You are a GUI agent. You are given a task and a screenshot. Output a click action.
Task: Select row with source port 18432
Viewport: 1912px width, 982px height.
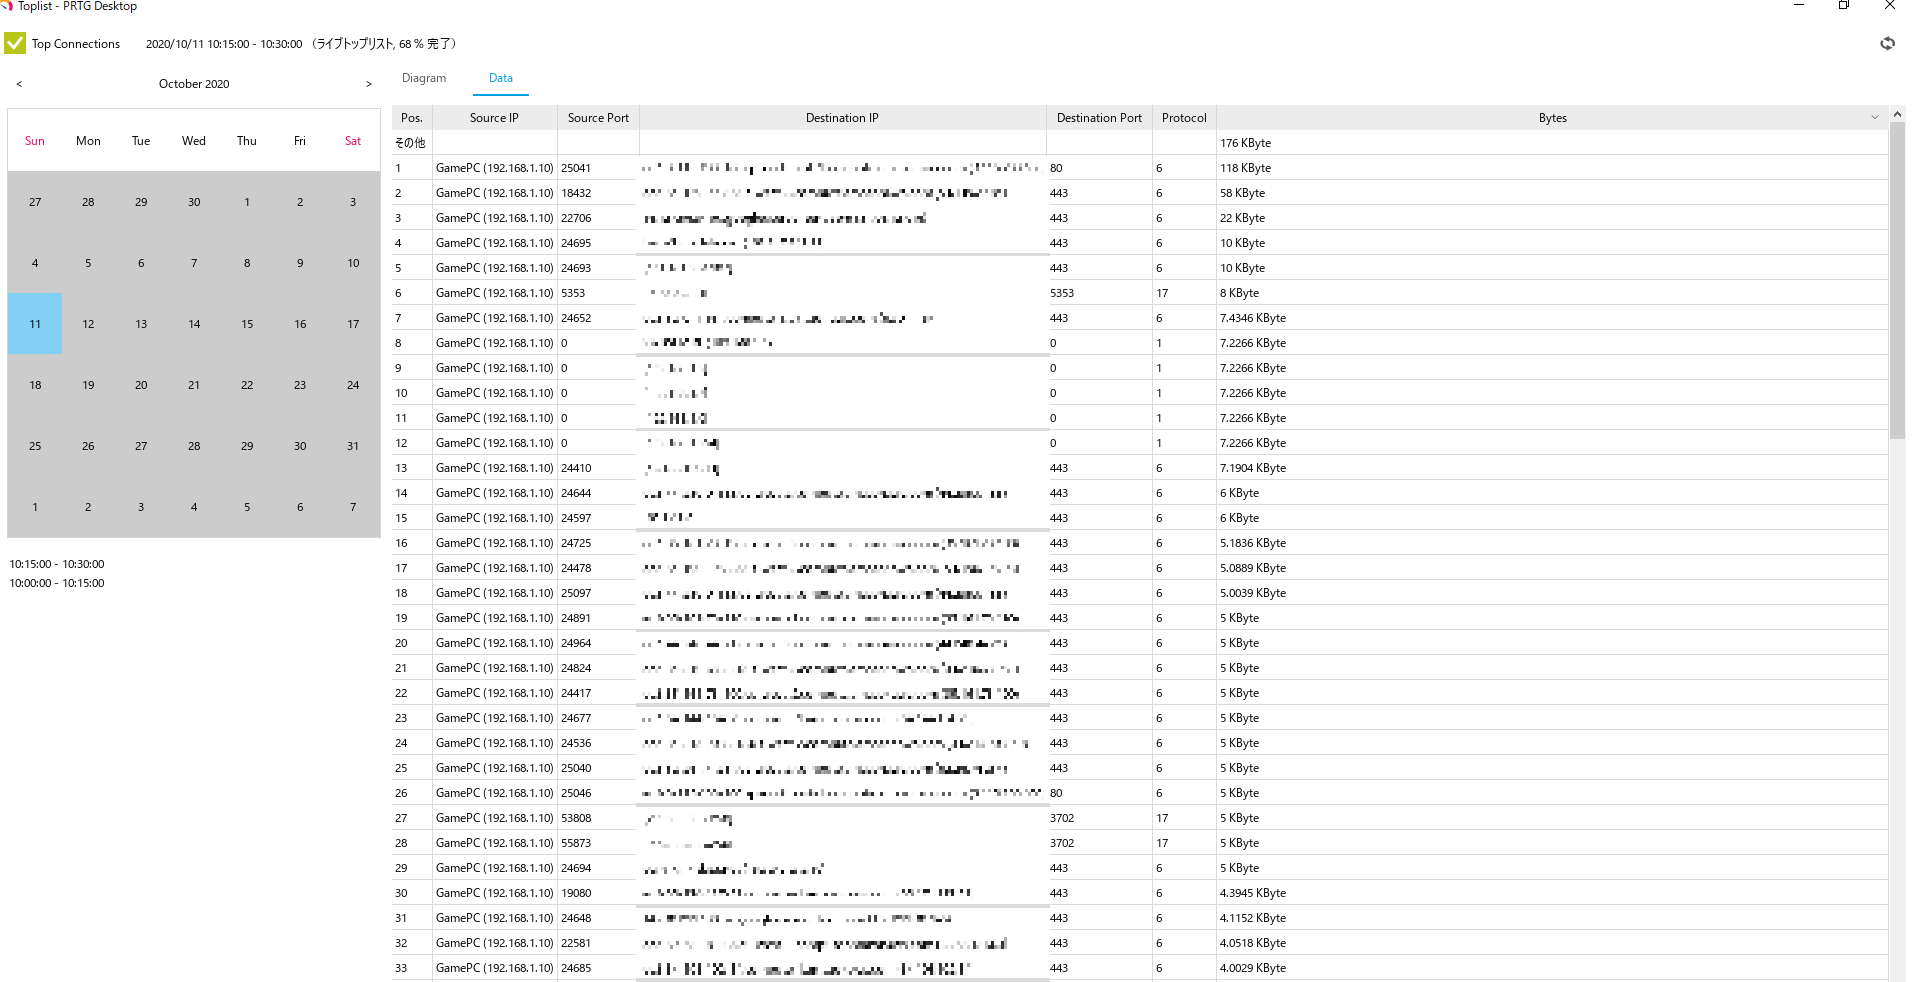tap(1140, 193)
